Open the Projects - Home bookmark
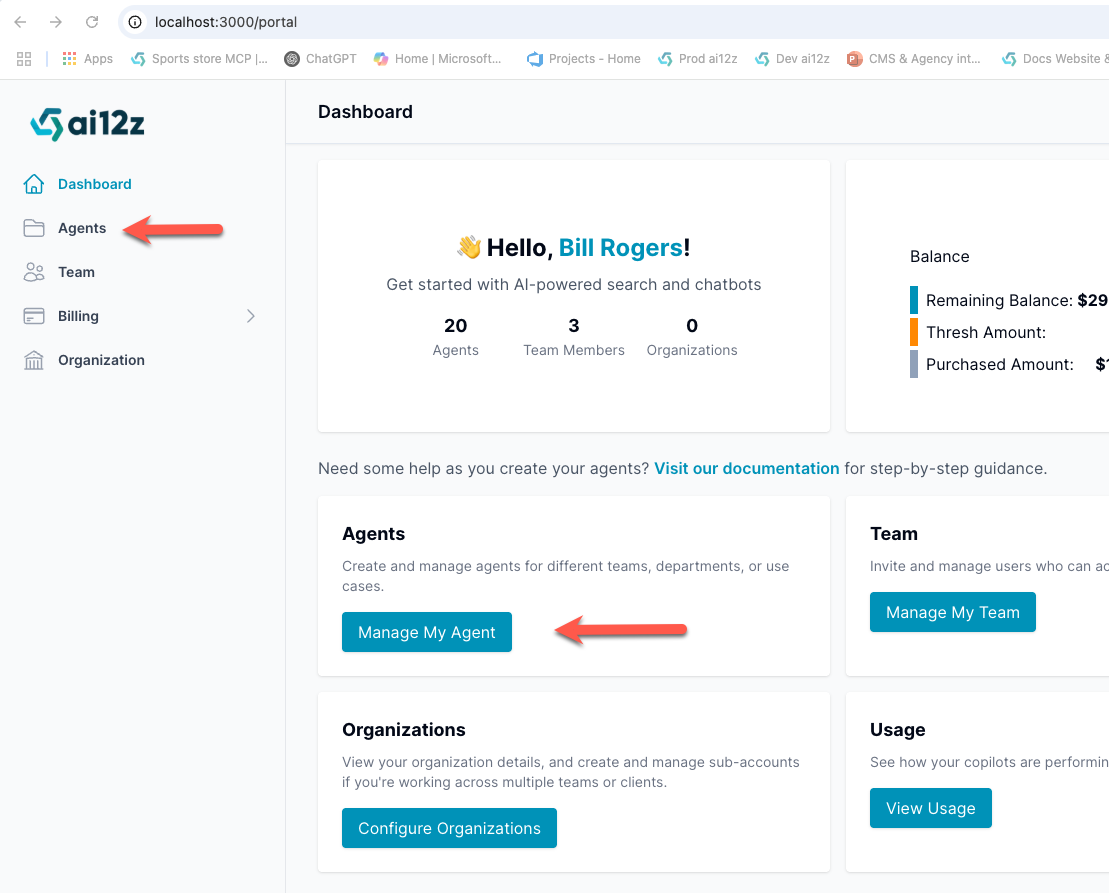The image size is (1109, 893). coord(583,59)
